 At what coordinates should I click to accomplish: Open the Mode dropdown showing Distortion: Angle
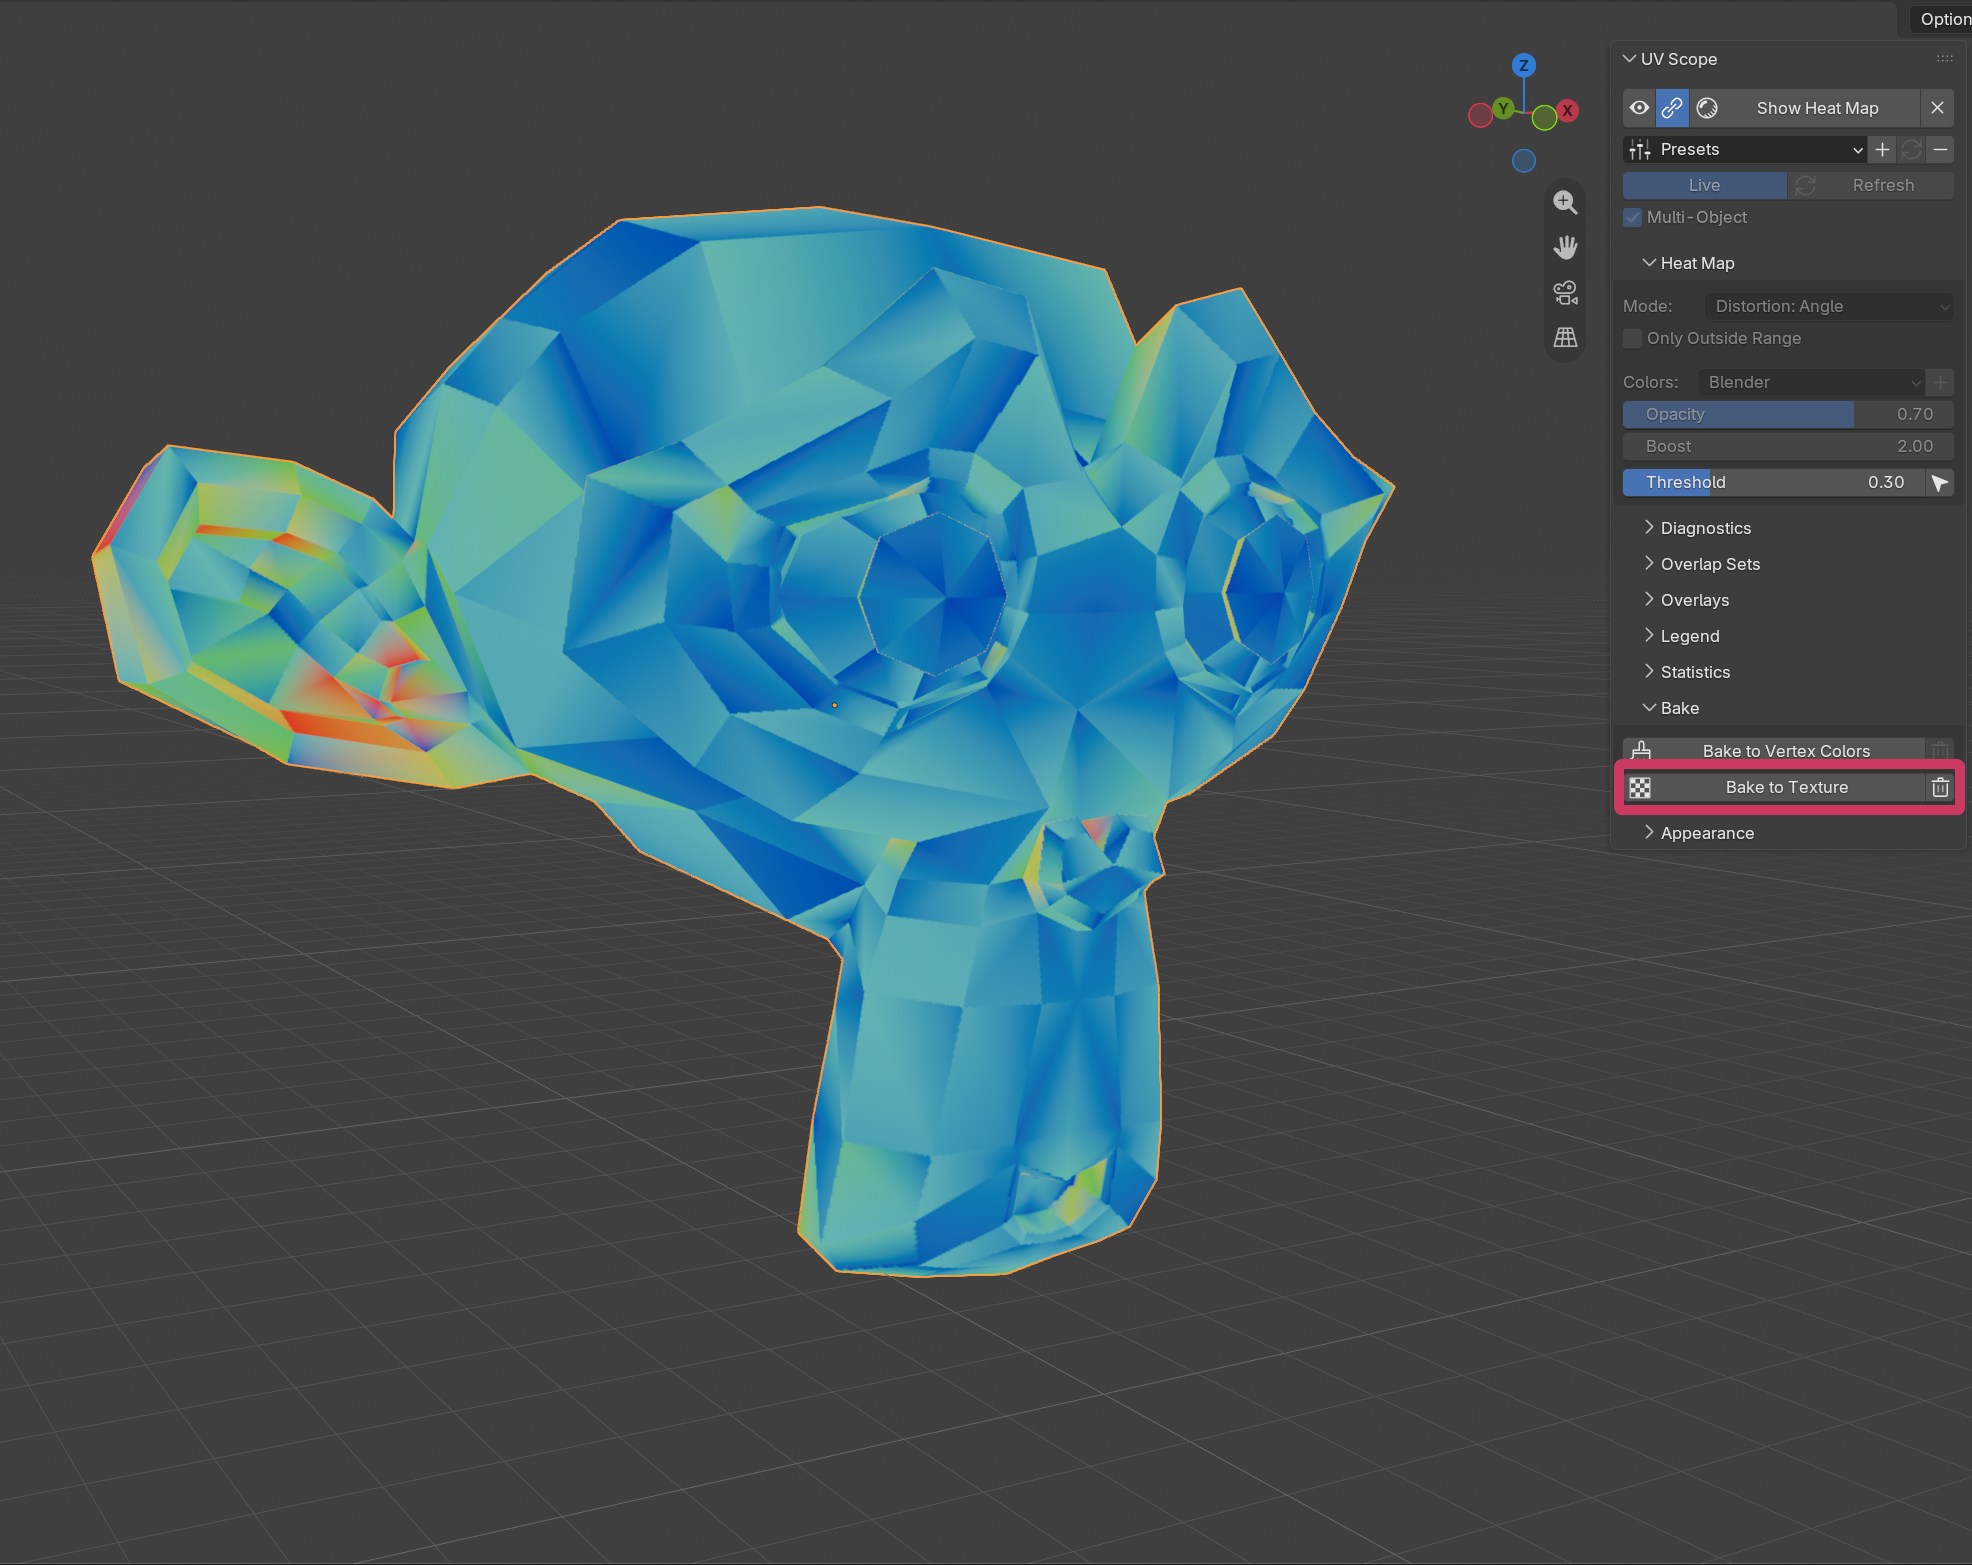tap(1829, 306)
